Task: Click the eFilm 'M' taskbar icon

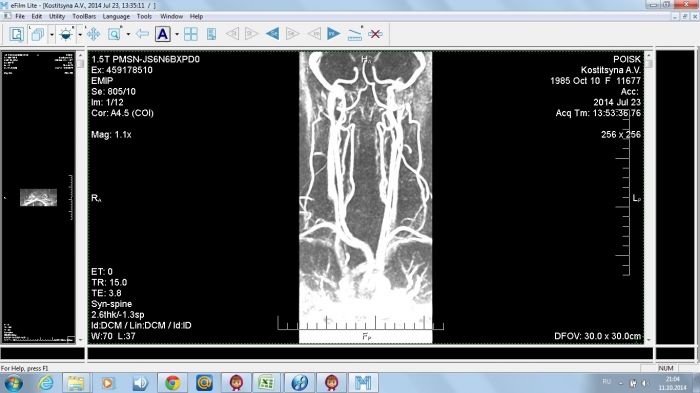Action: click(362, 383)
